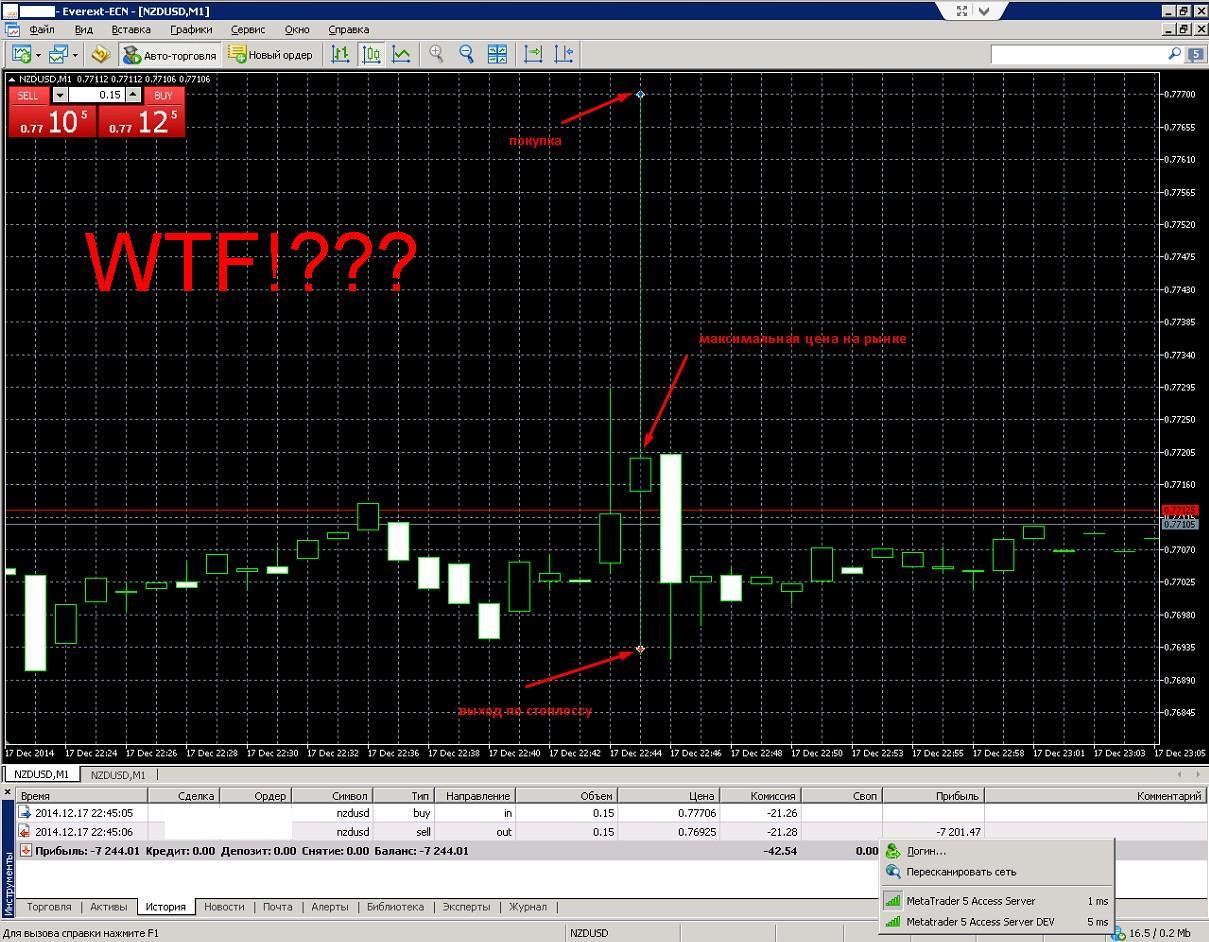Click the sell deal row icon
This screenshot has width=1209, height=942.
(25, 832)
